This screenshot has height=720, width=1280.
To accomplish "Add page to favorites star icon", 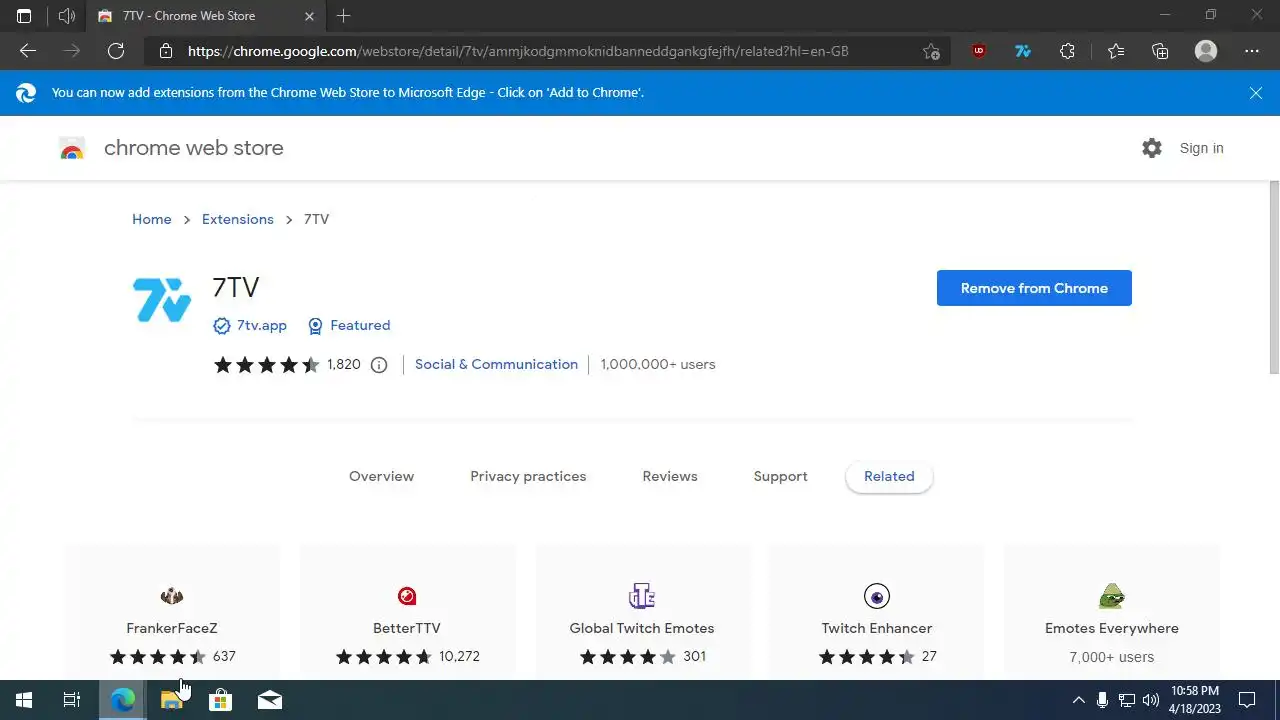I will [x=931, y=51].
